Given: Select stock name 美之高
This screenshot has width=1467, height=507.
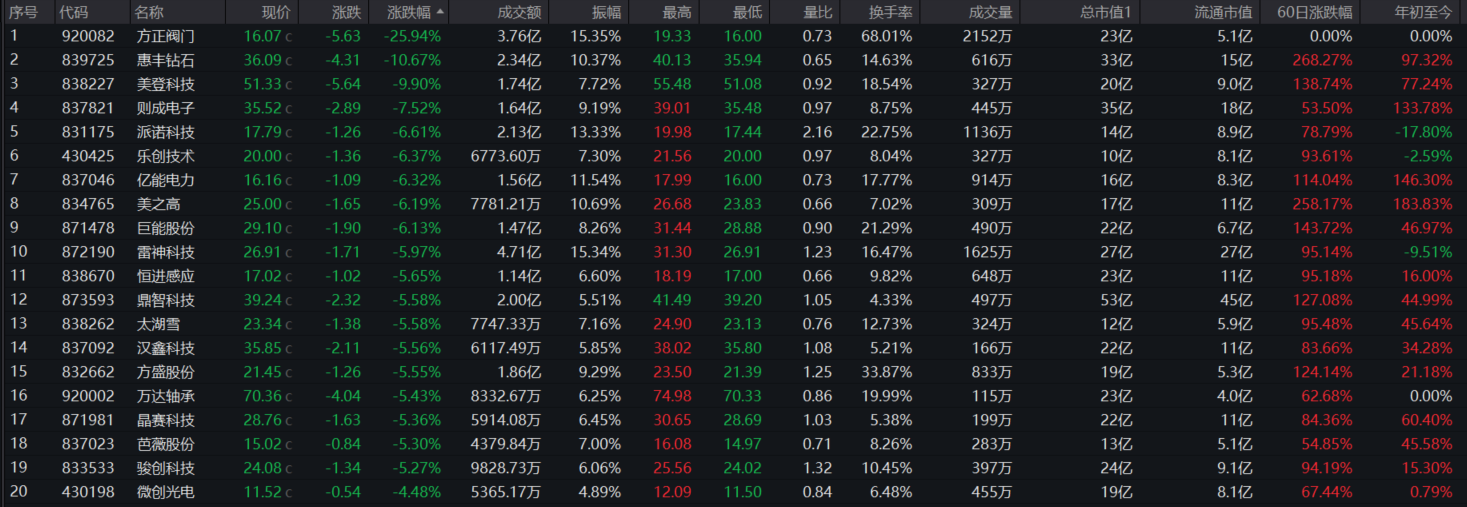Looking at the screenshot, I should click(159, 204).
